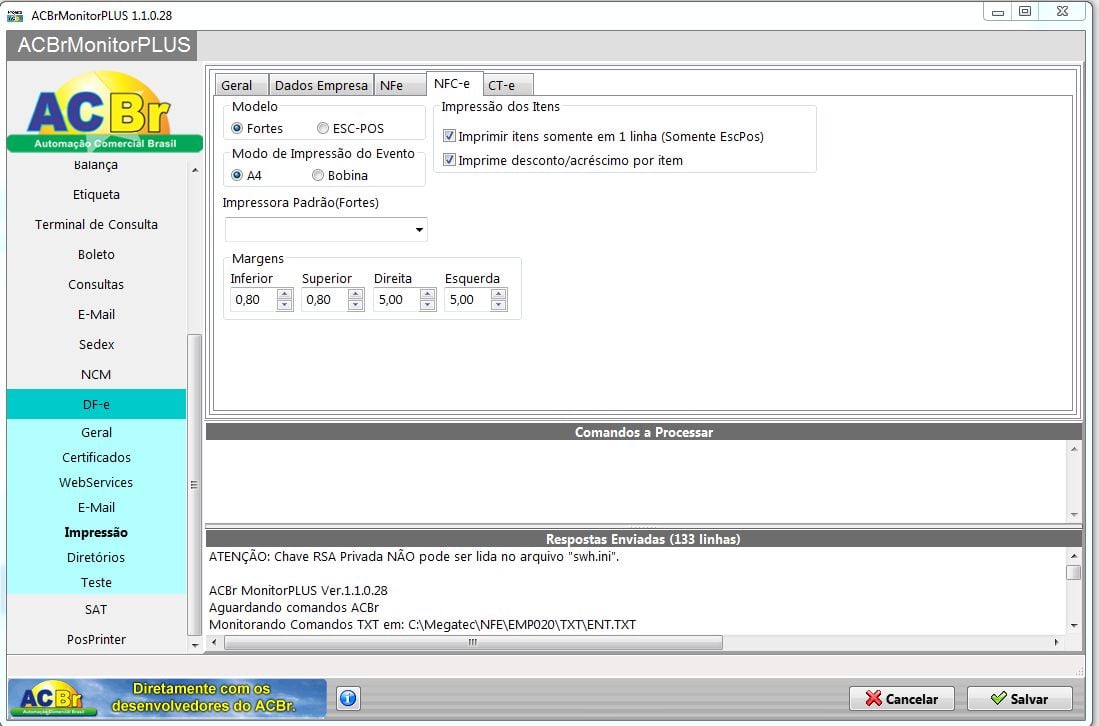Open the E-Mail sub-item under DF-e
This screenshot has width=1099, height=726.
(96, 507)
